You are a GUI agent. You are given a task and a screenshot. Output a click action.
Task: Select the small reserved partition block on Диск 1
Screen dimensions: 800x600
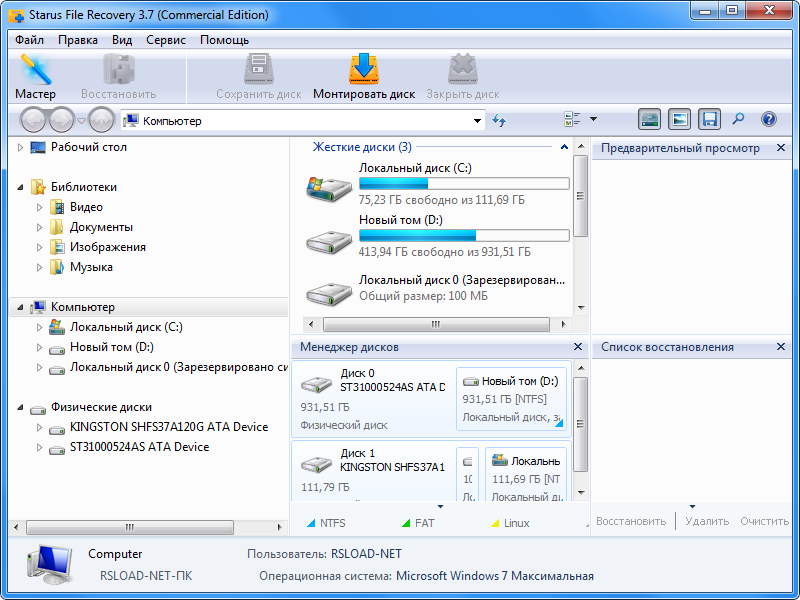(467, 474)
